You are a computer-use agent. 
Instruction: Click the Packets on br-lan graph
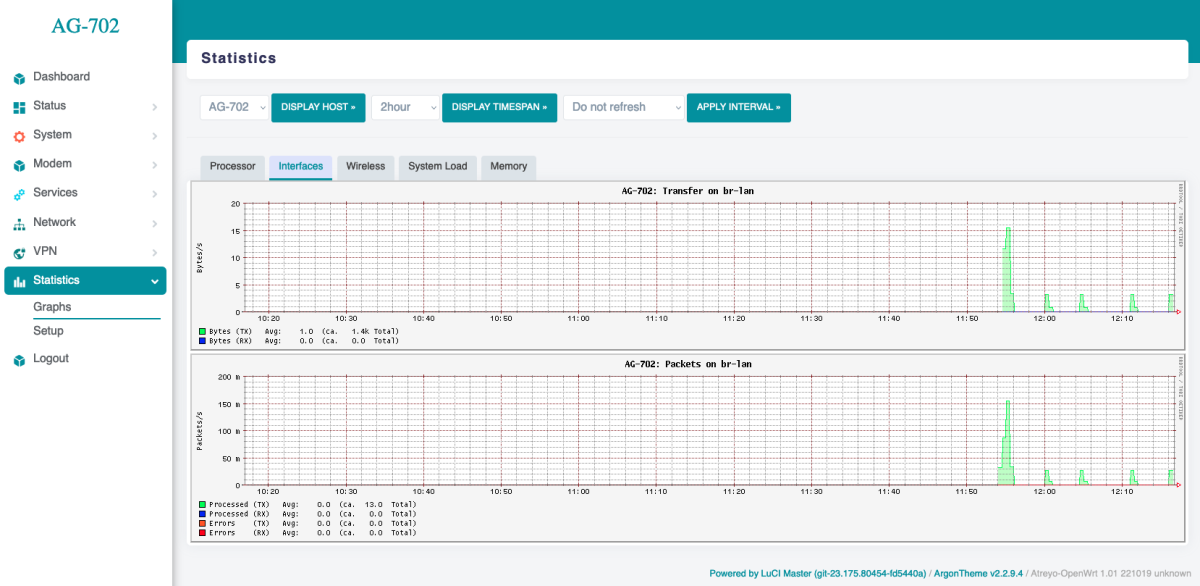(x=688, y=447)
